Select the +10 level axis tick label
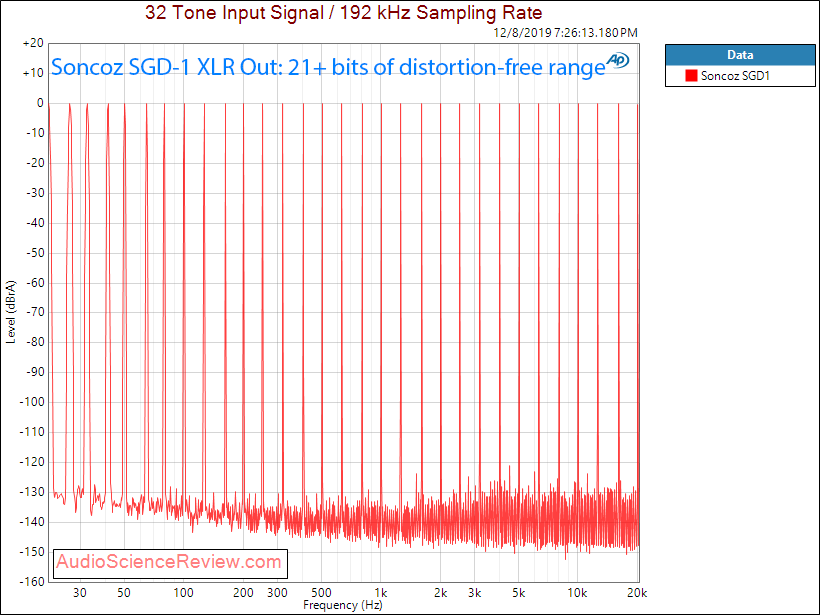 [x=33, y=73]
